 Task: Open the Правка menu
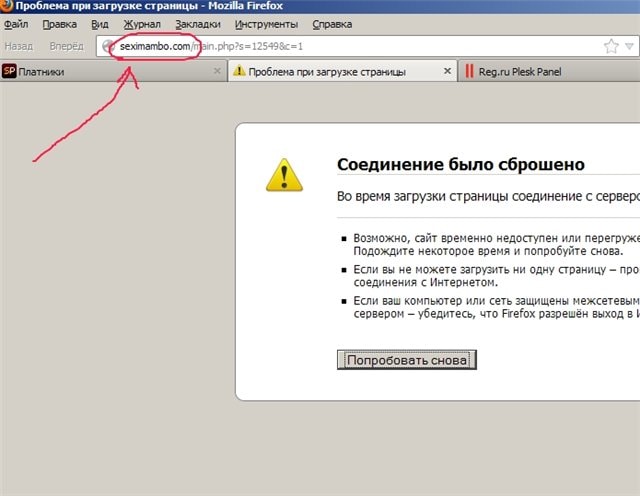point(60,24)
